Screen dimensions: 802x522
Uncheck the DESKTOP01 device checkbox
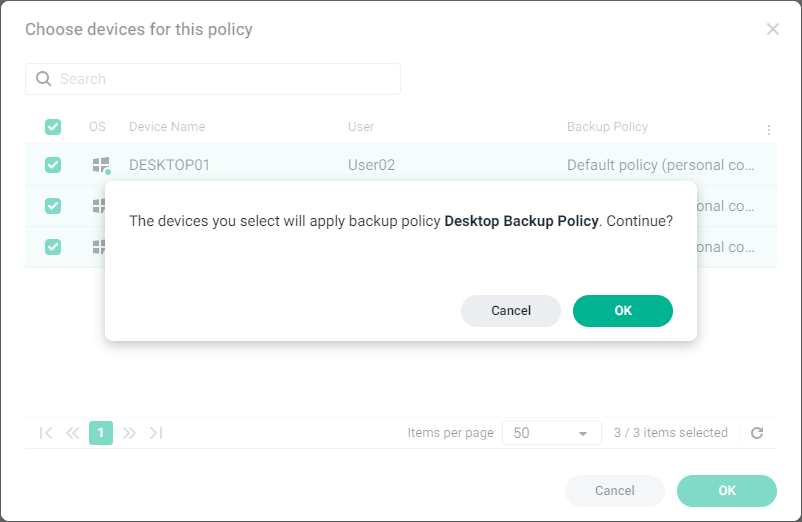53,165
